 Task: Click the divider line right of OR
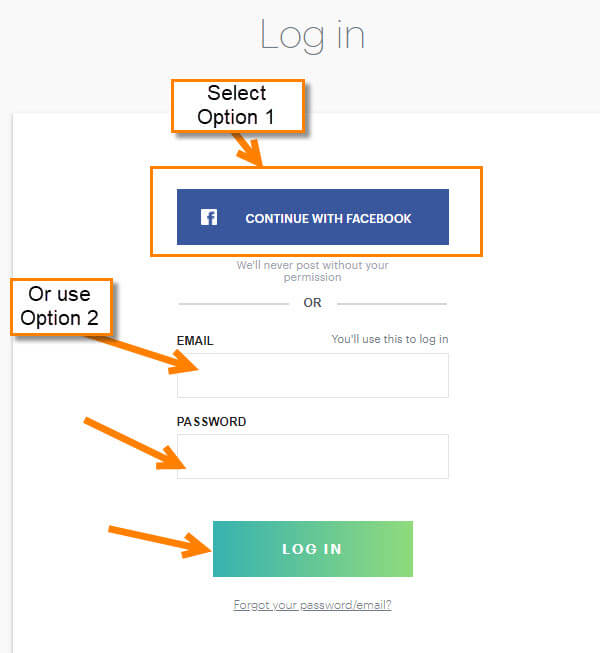click(392, 304)
